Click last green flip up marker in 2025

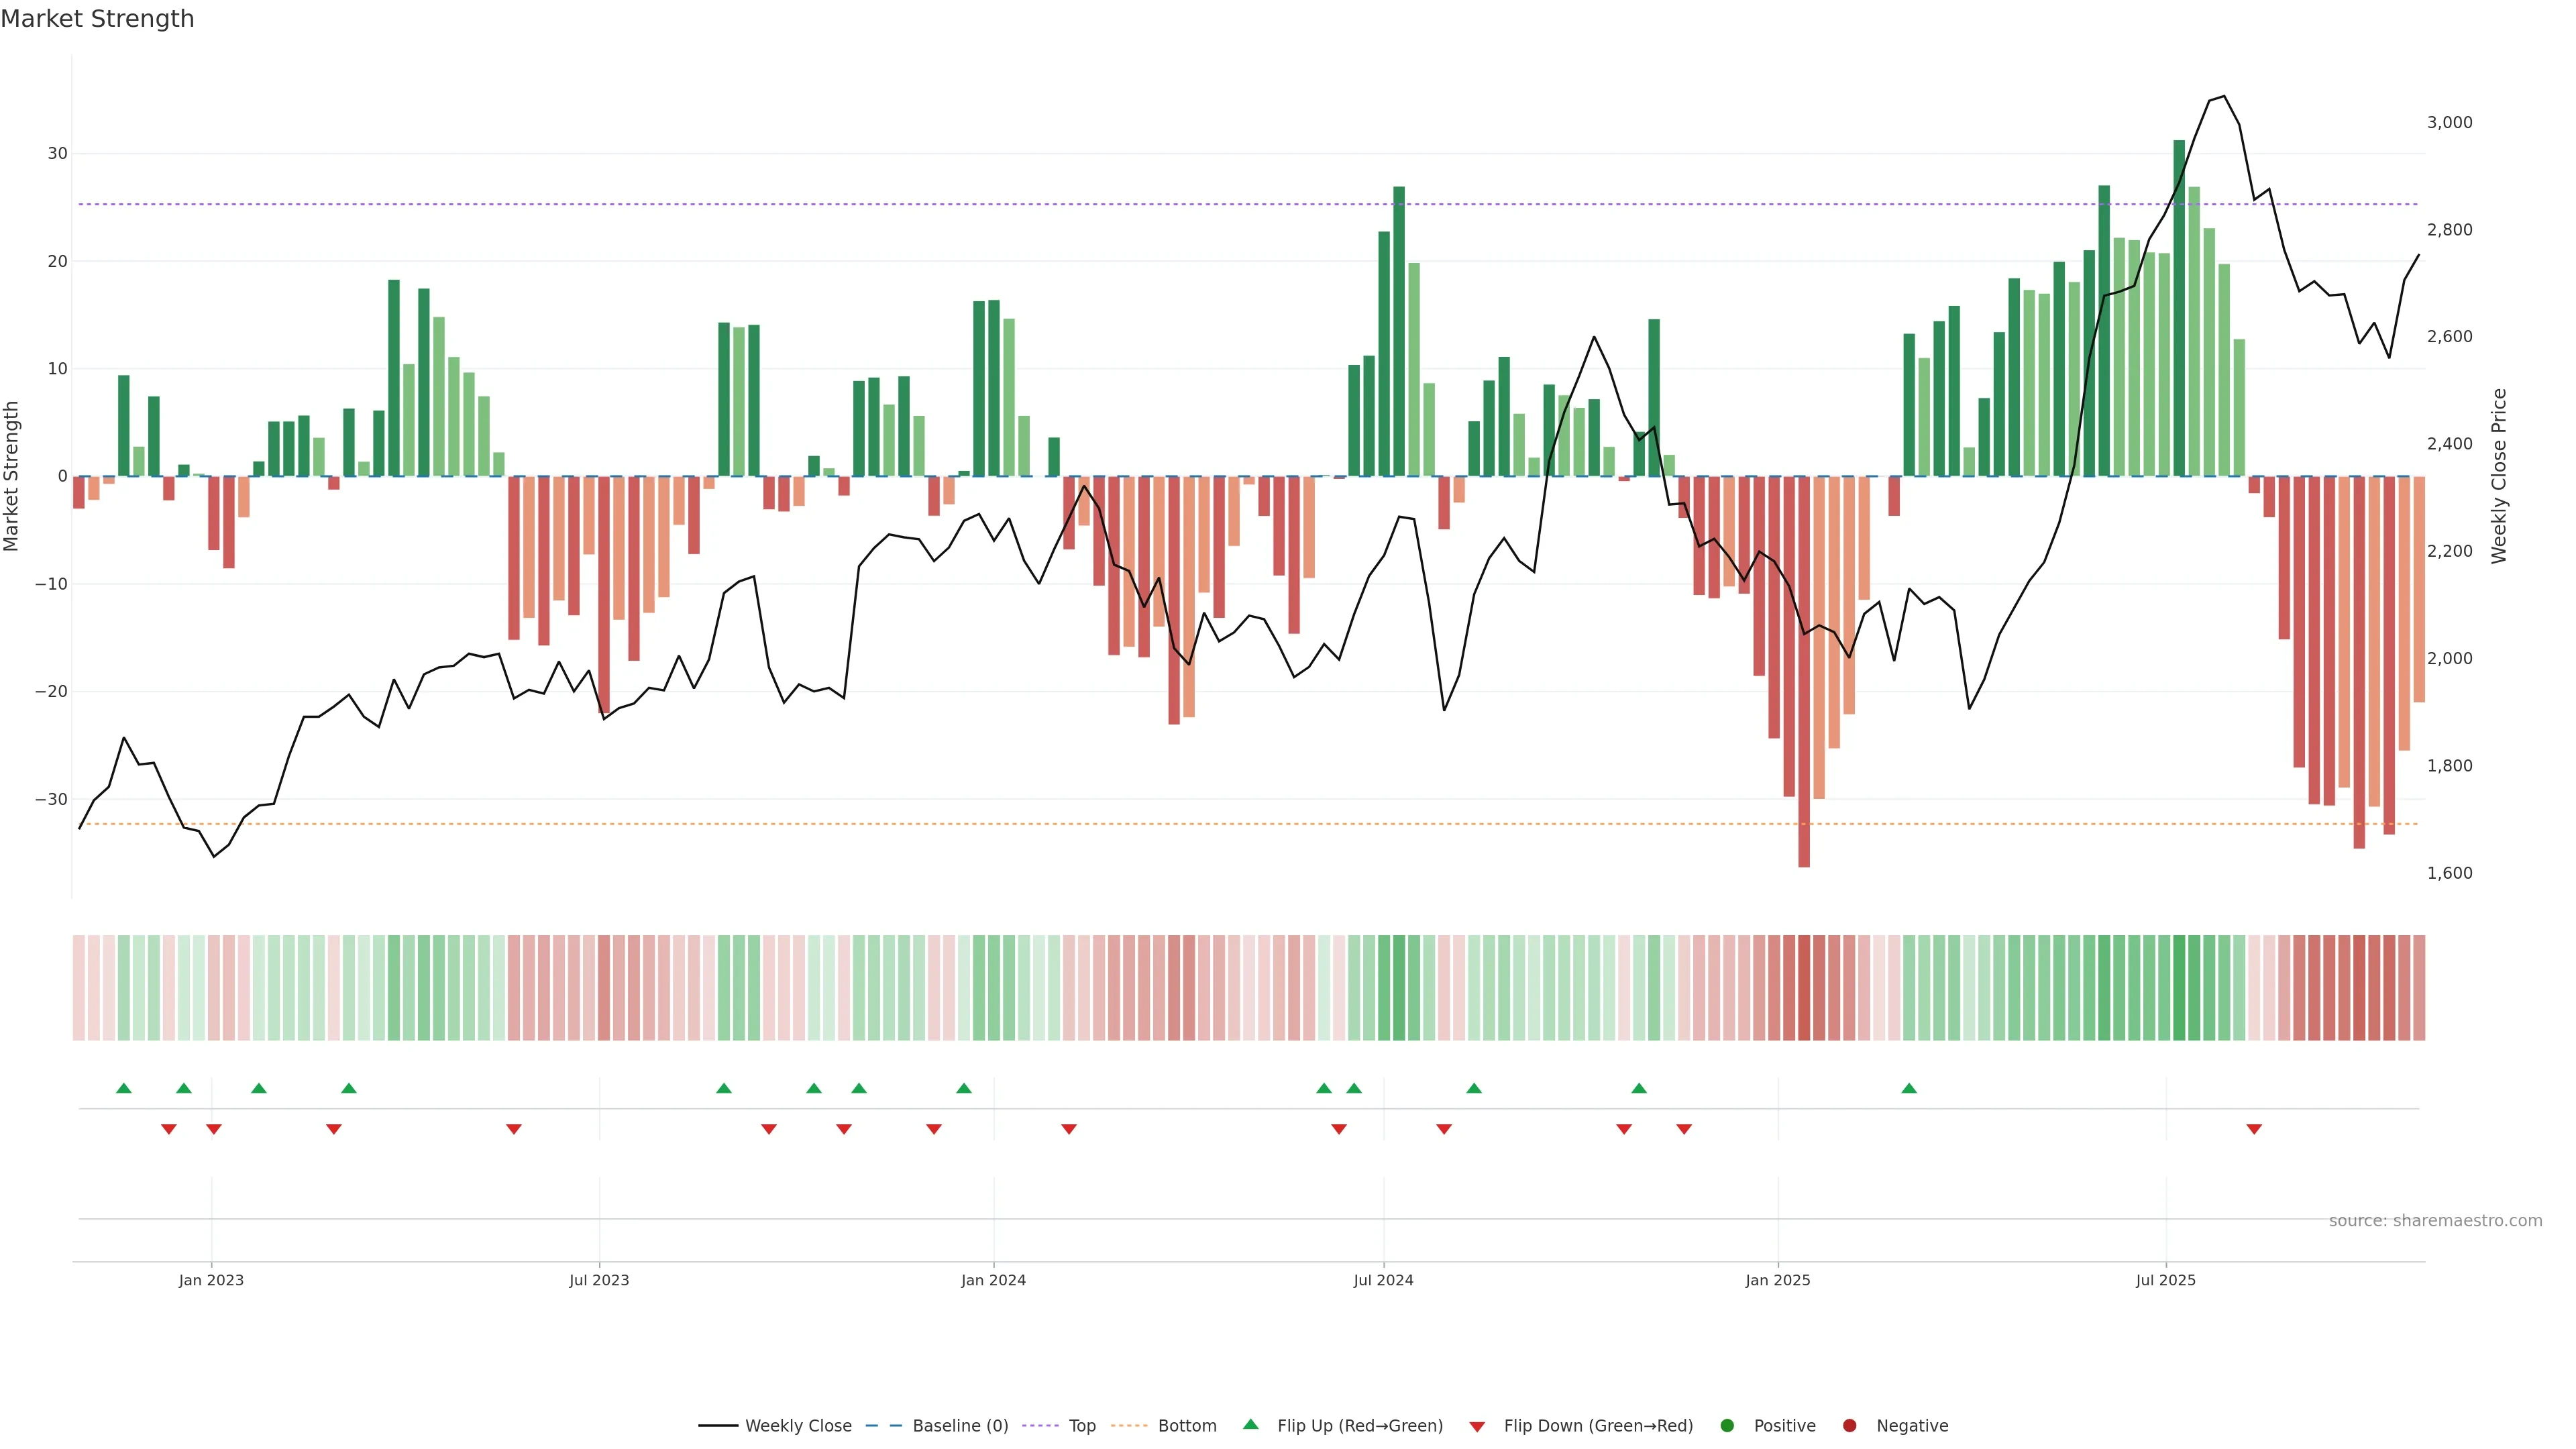(x=1909, y=1088)
